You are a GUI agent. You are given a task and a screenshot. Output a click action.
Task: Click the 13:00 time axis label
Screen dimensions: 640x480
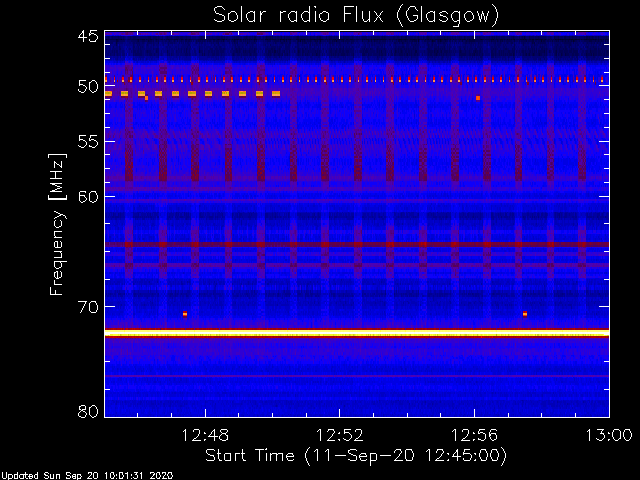tap(609, 436)
